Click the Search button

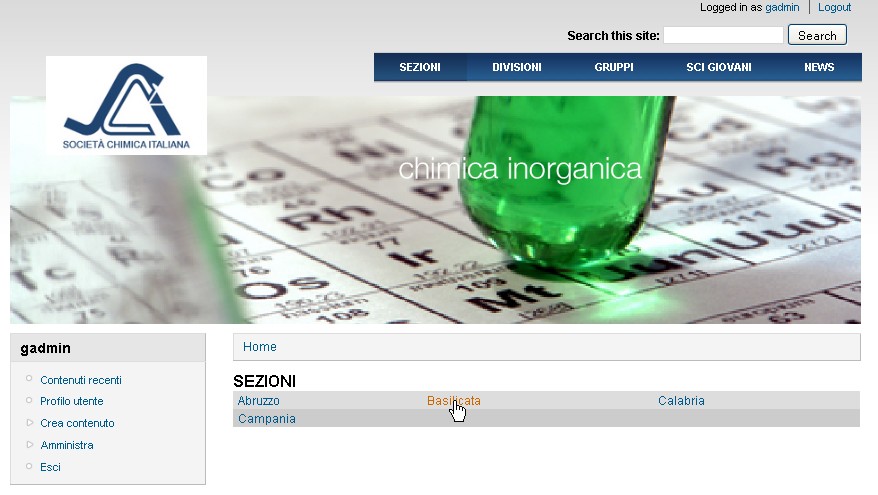click(817, 35)
